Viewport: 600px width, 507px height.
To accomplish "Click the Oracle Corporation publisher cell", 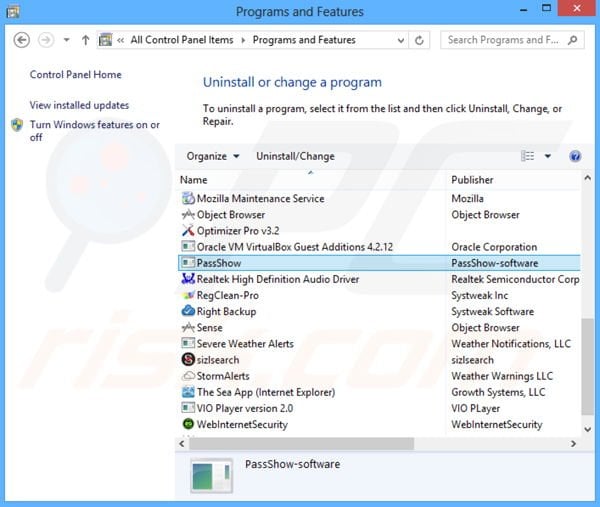I will coord(494,247).
